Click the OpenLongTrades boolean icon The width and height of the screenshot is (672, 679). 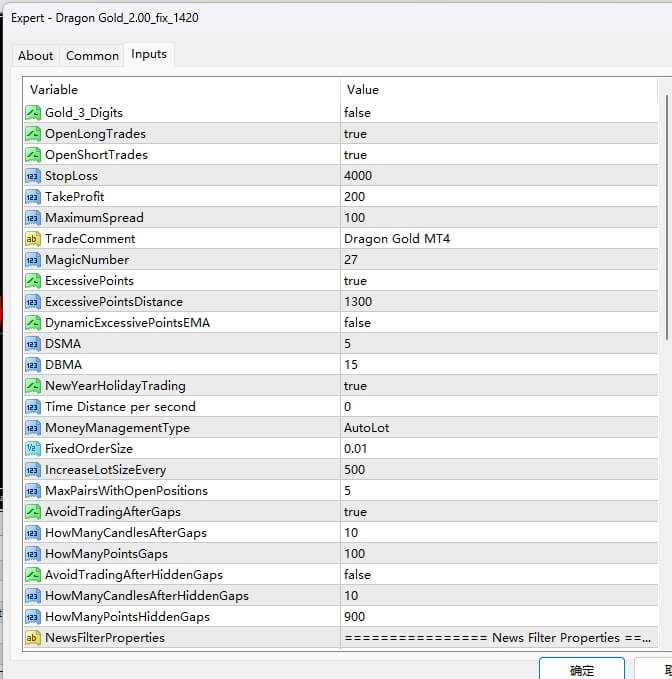point(33,134)
